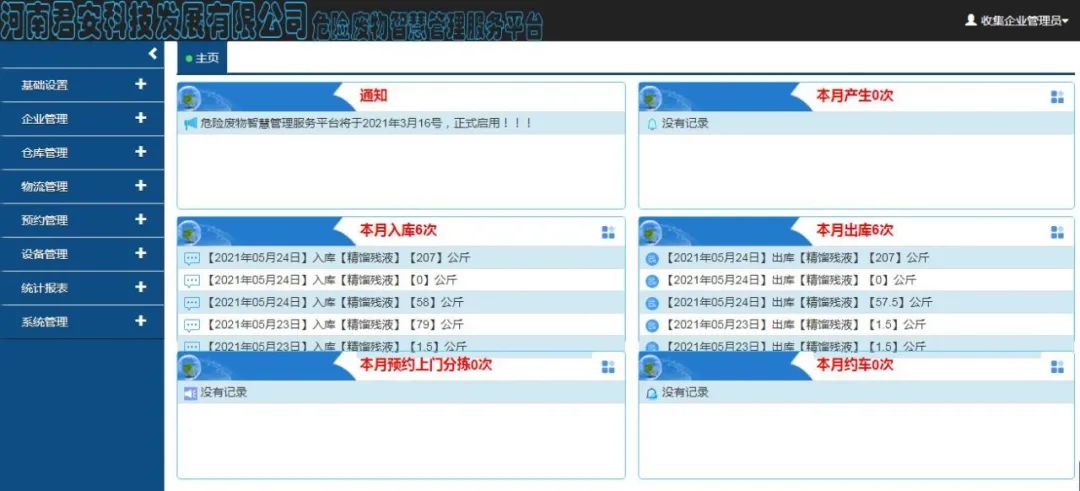
Task: Expand the 系统管理 menu plus icon
Action: click(x=141, y=320)
